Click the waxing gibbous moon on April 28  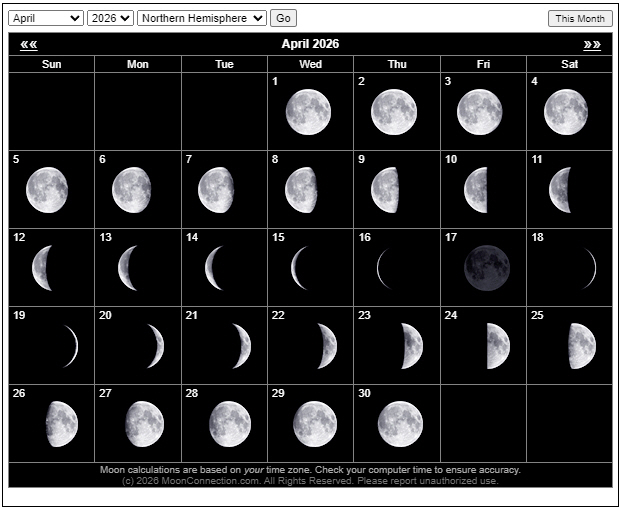pos(230,424)
